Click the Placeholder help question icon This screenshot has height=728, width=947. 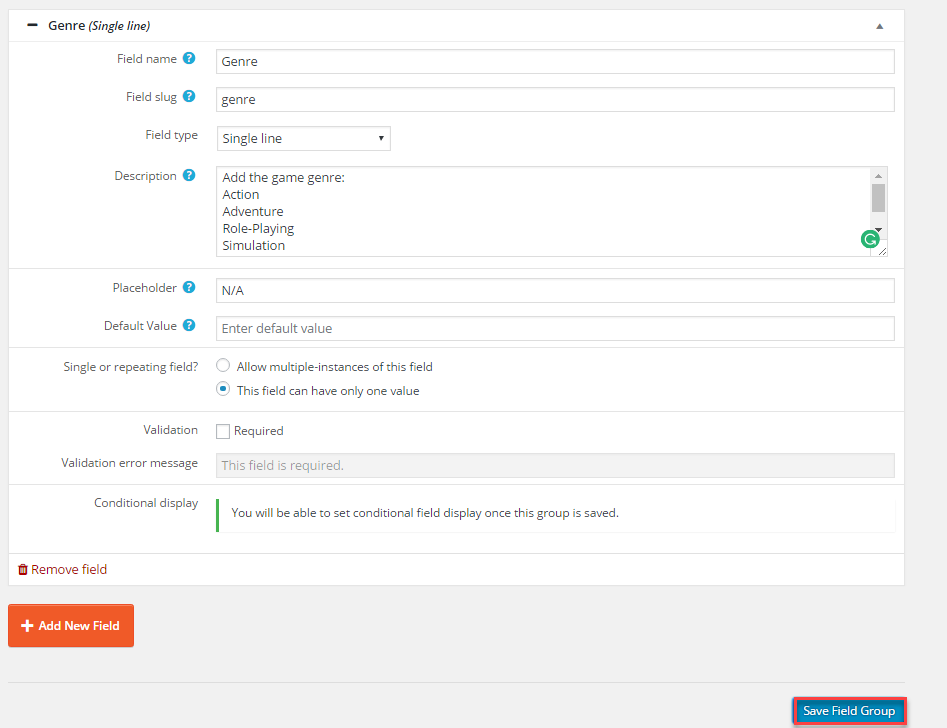pos(189,288)
